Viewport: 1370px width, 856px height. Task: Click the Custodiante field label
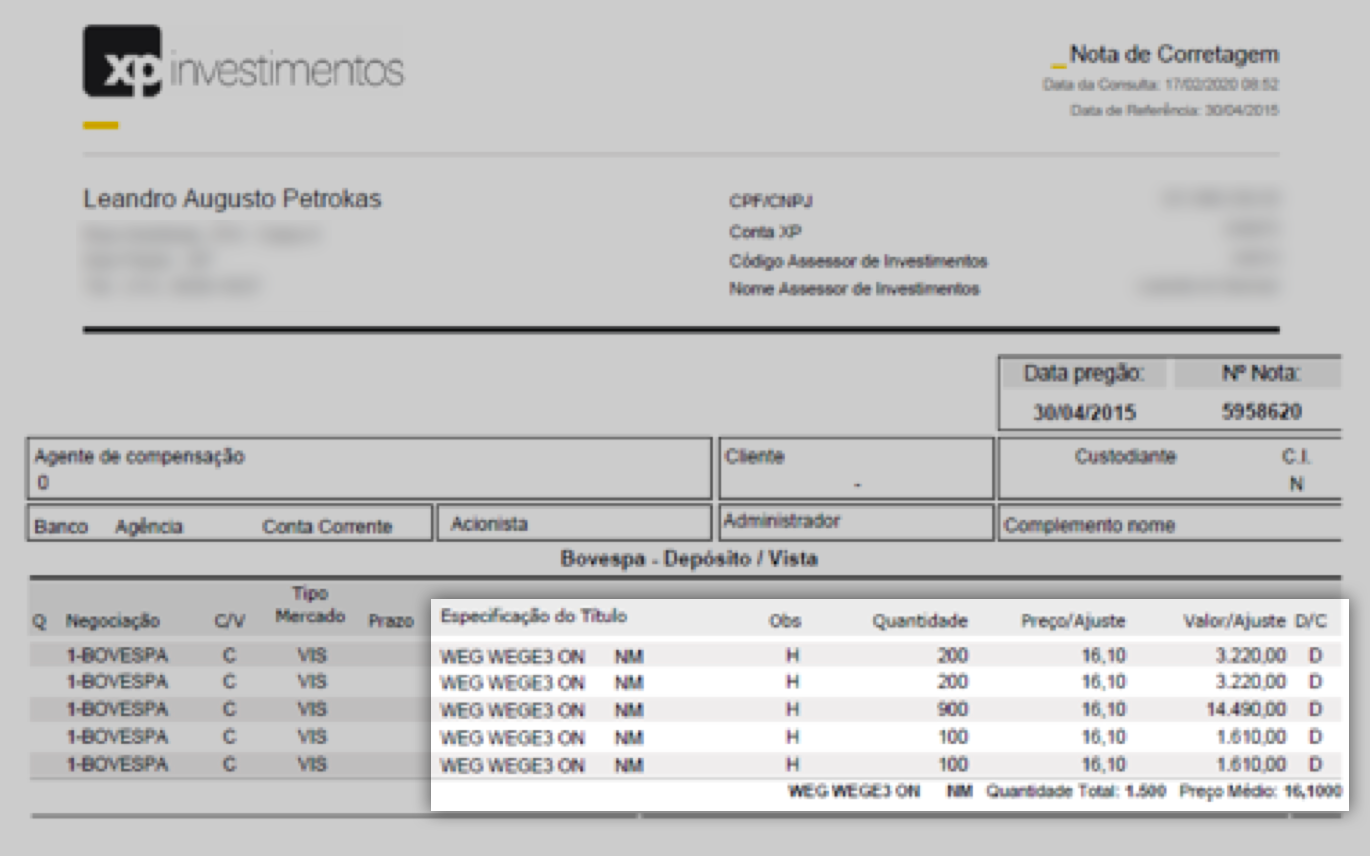tap(1125, 457)
